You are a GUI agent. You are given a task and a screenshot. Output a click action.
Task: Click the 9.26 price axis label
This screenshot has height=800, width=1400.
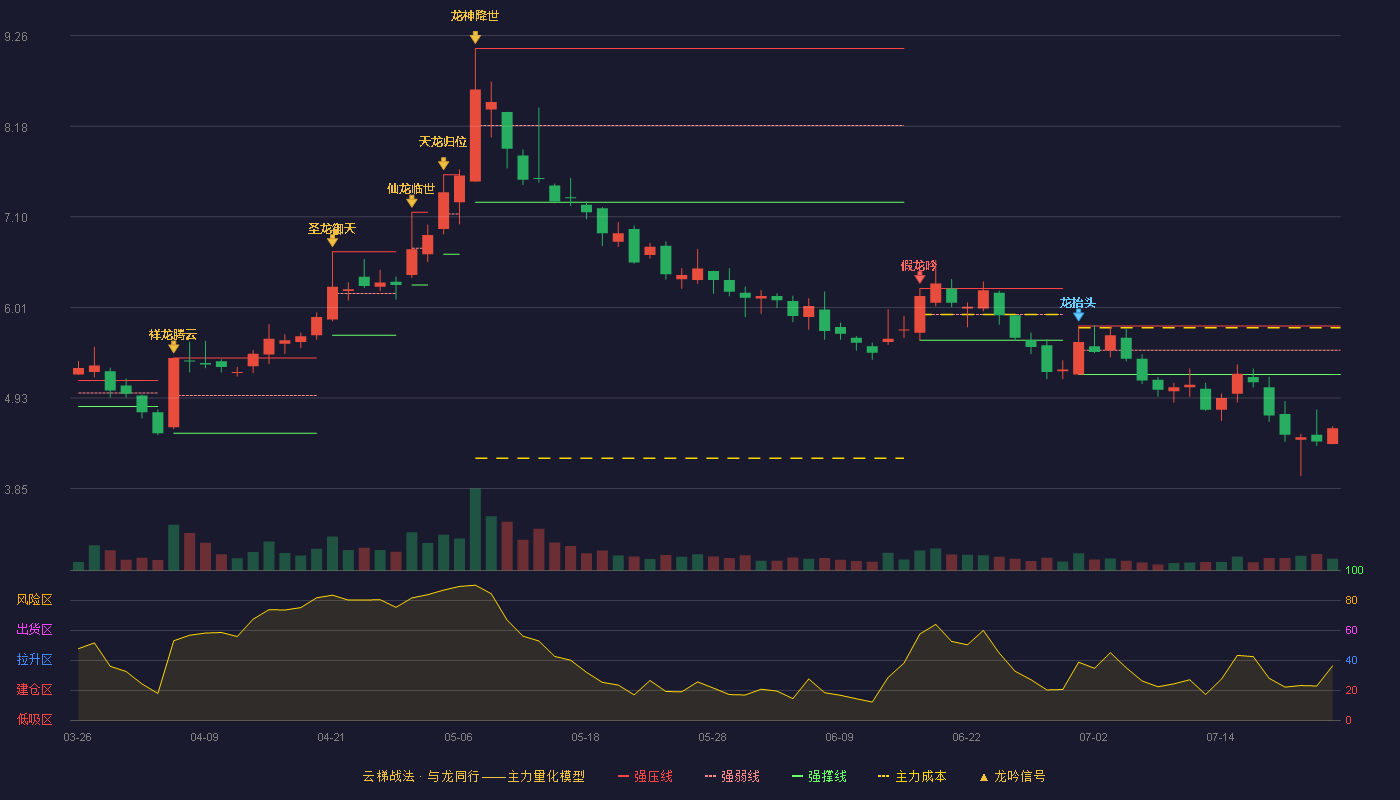(16, 37)
